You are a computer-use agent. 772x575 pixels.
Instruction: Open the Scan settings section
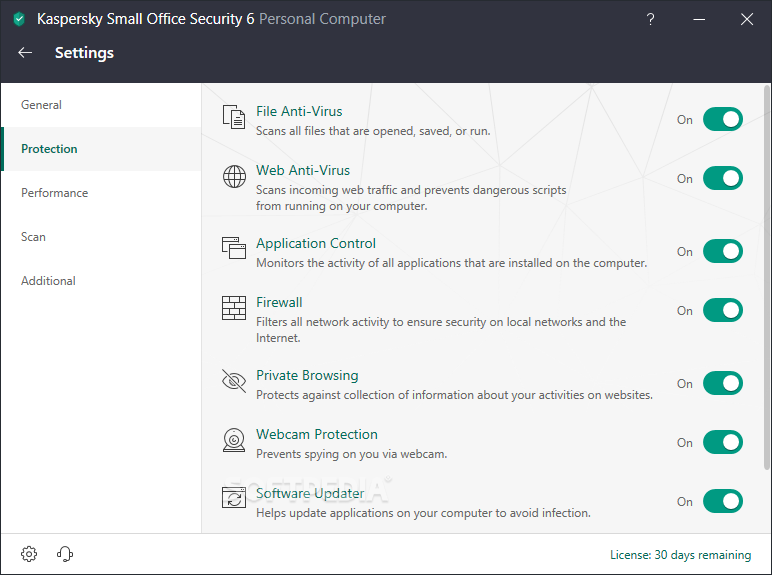click(x=101, y=237)
